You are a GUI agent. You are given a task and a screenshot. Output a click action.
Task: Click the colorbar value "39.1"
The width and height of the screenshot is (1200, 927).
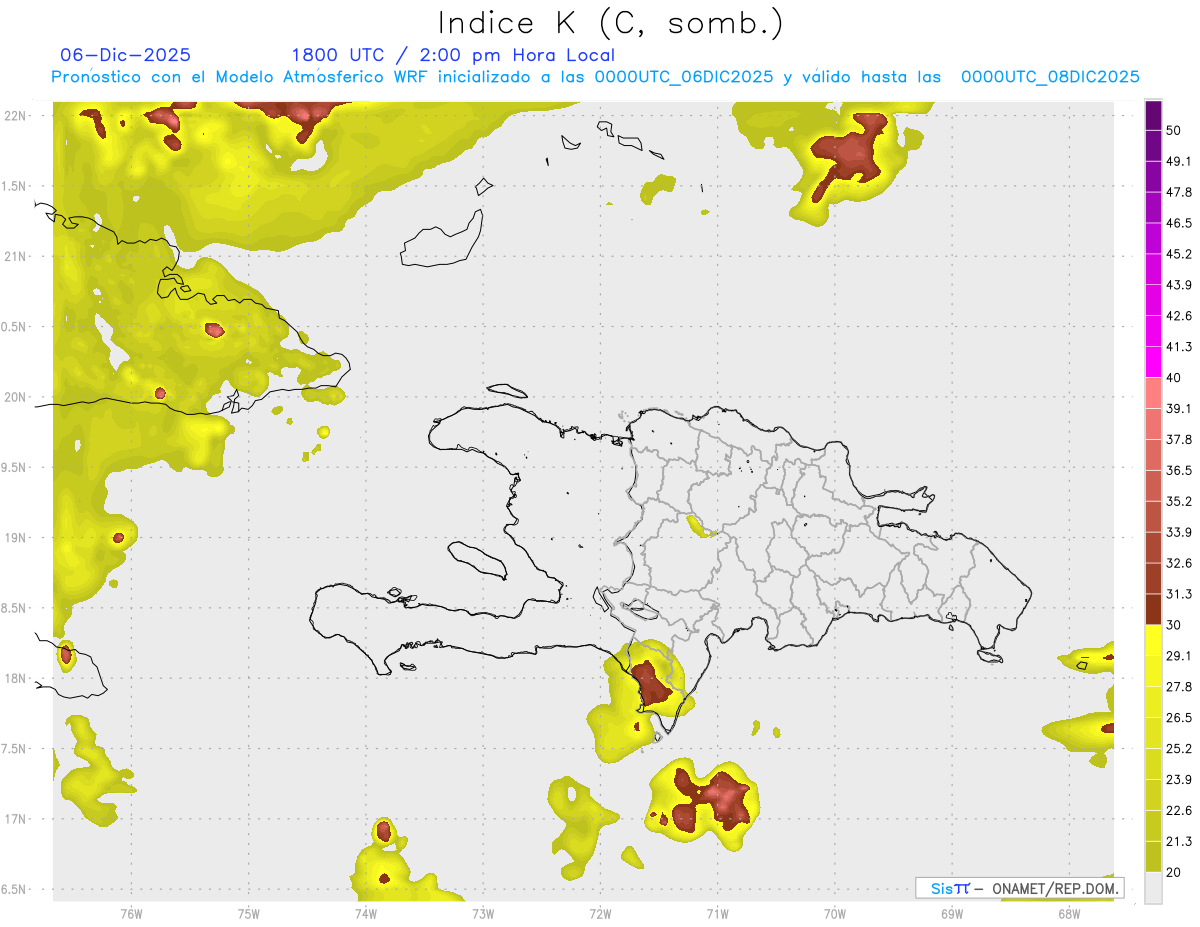tap(1179, 408)
